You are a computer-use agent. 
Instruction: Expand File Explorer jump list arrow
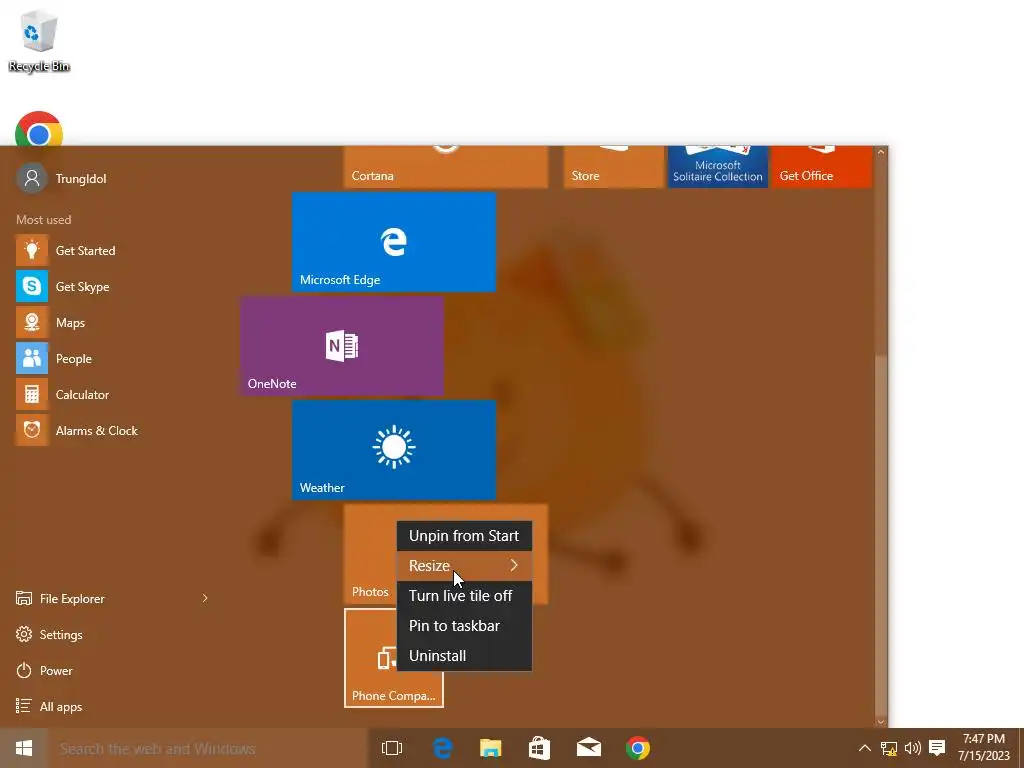[x=205, y=598]
